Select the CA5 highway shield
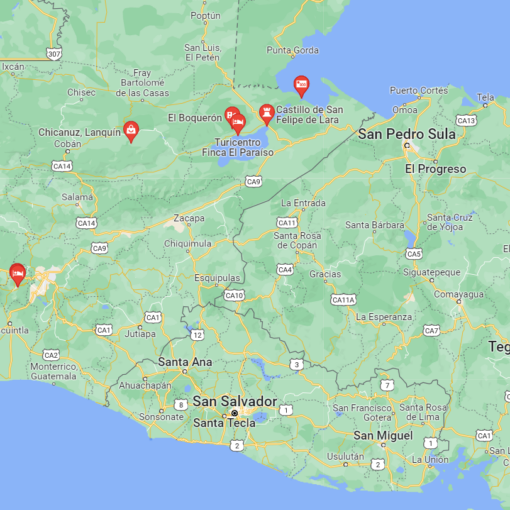Screen dimensions: 510x510 (414, 254)
